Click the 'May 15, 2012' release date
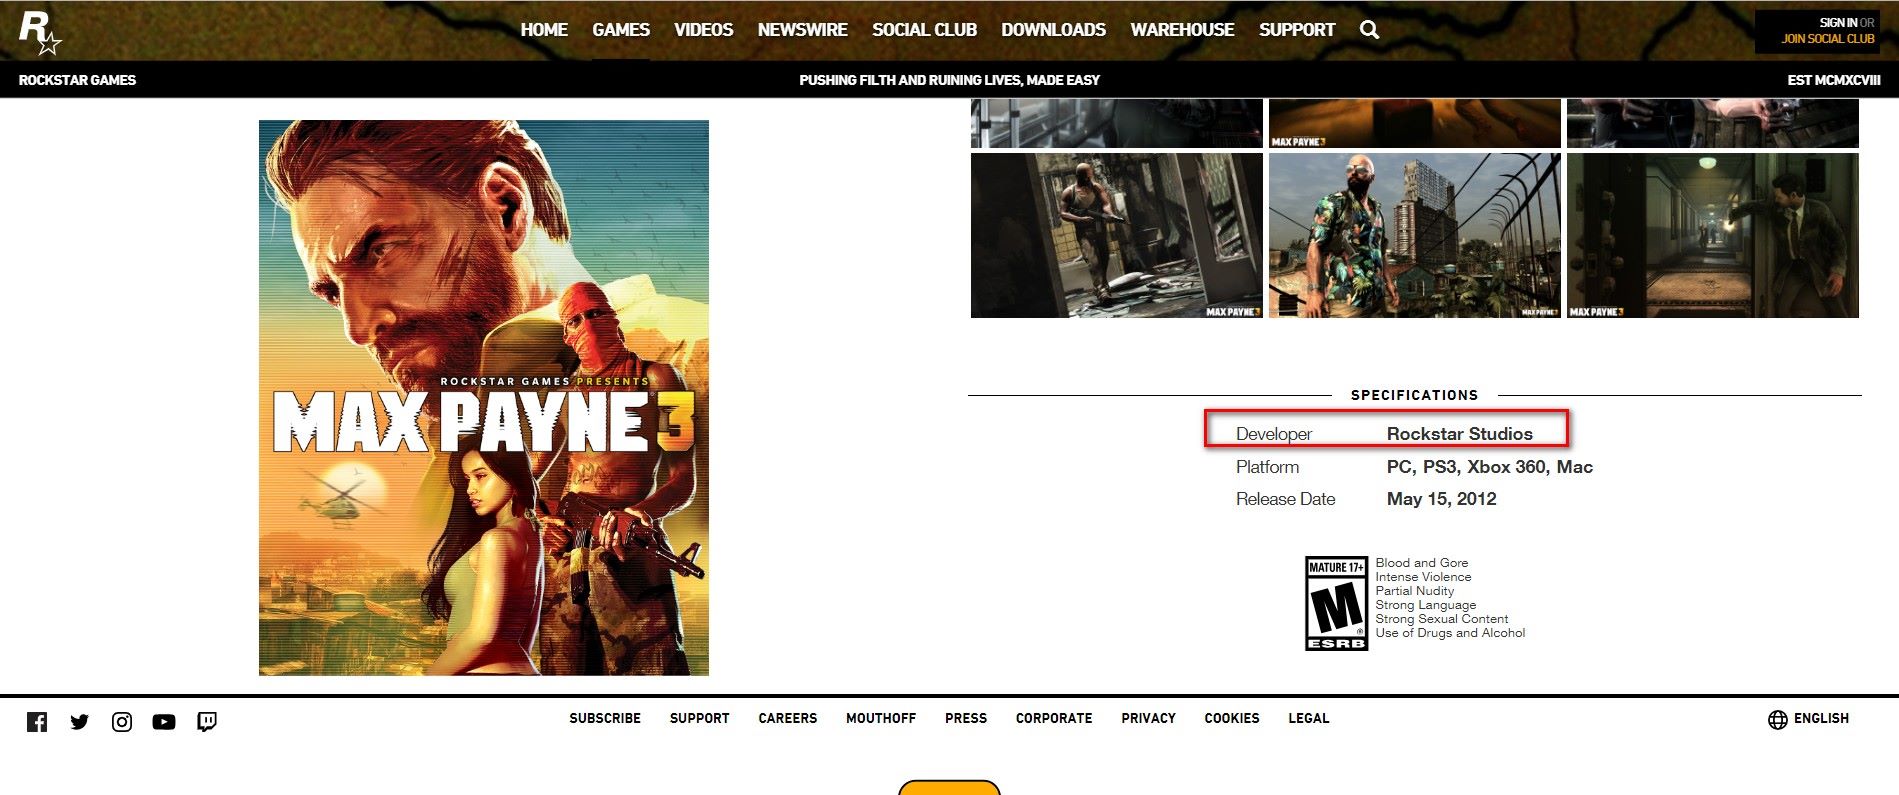 (1441, 499)
